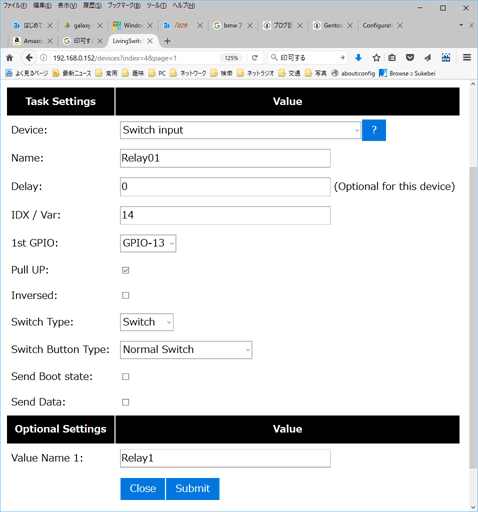The width and height of the screenshot is (478, 512).
Task: Go back with the back arrow
Action: pyautogui.click(x=29, y=58)
